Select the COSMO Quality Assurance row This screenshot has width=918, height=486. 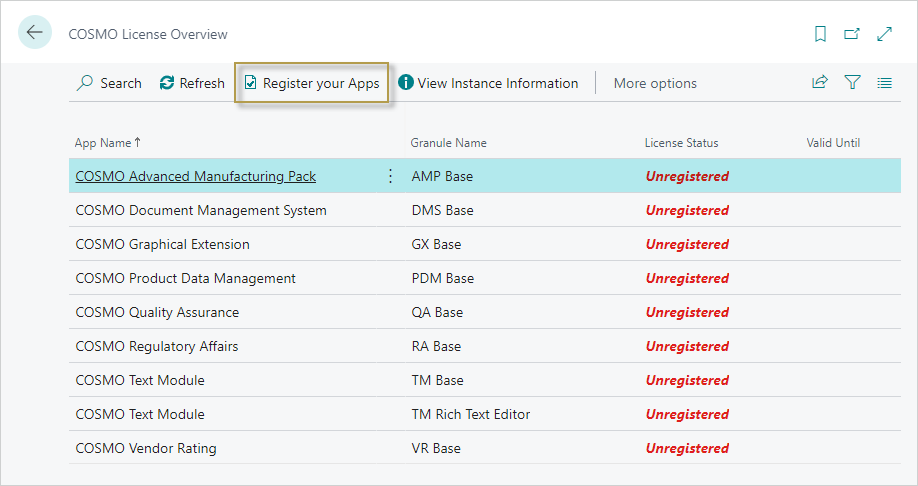point(157,312)
